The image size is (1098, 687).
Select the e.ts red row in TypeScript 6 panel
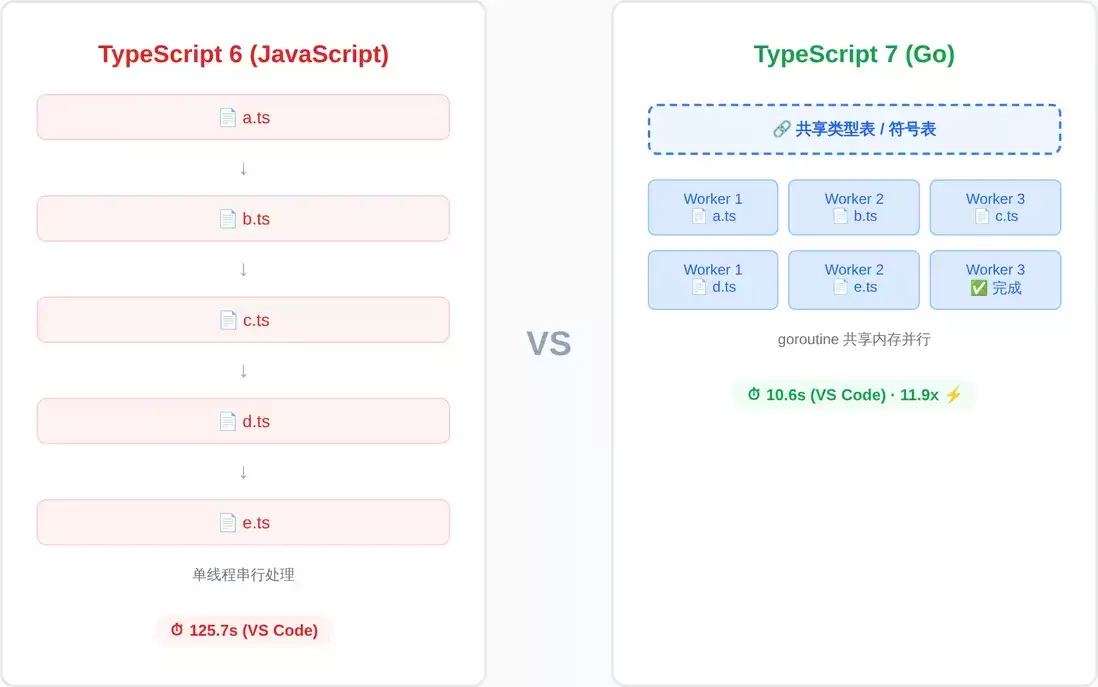tap(243, 522)
